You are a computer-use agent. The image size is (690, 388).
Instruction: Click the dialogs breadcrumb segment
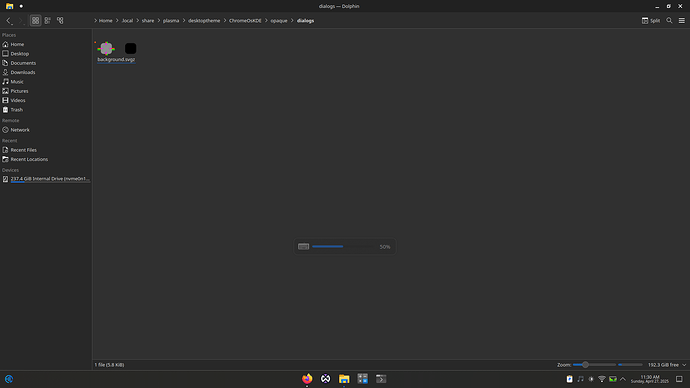(x=305, y=21)
